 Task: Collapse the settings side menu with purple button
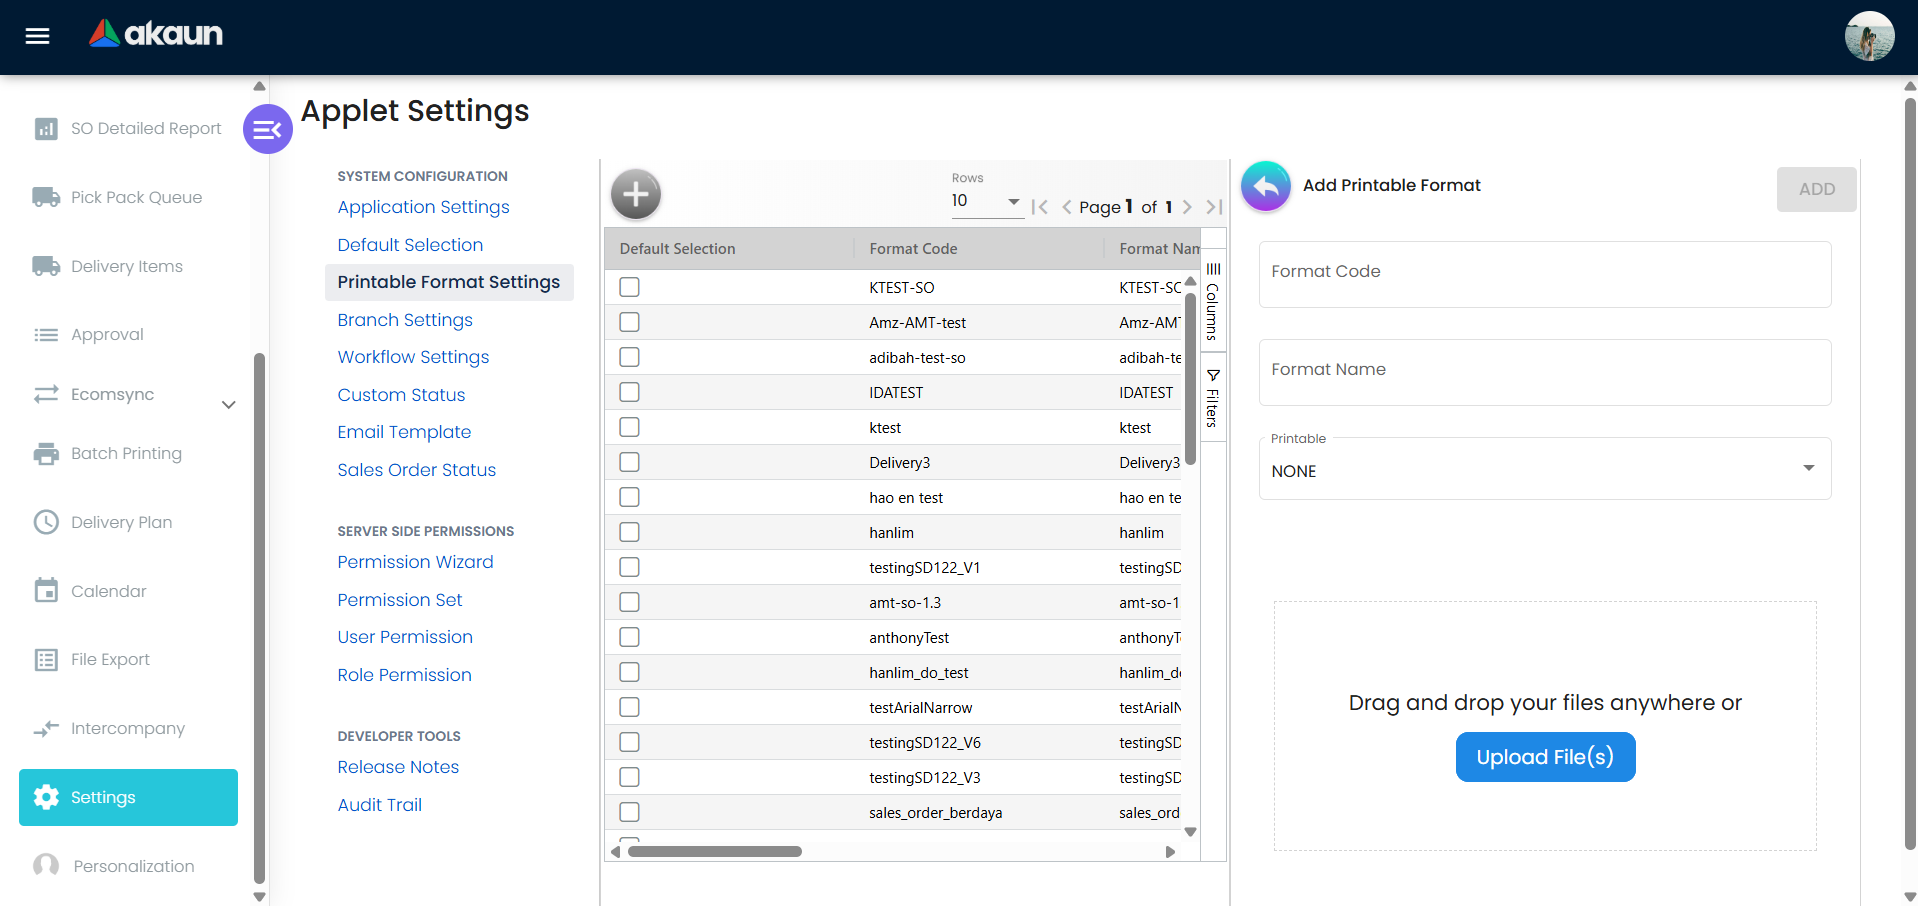(267, 129)
